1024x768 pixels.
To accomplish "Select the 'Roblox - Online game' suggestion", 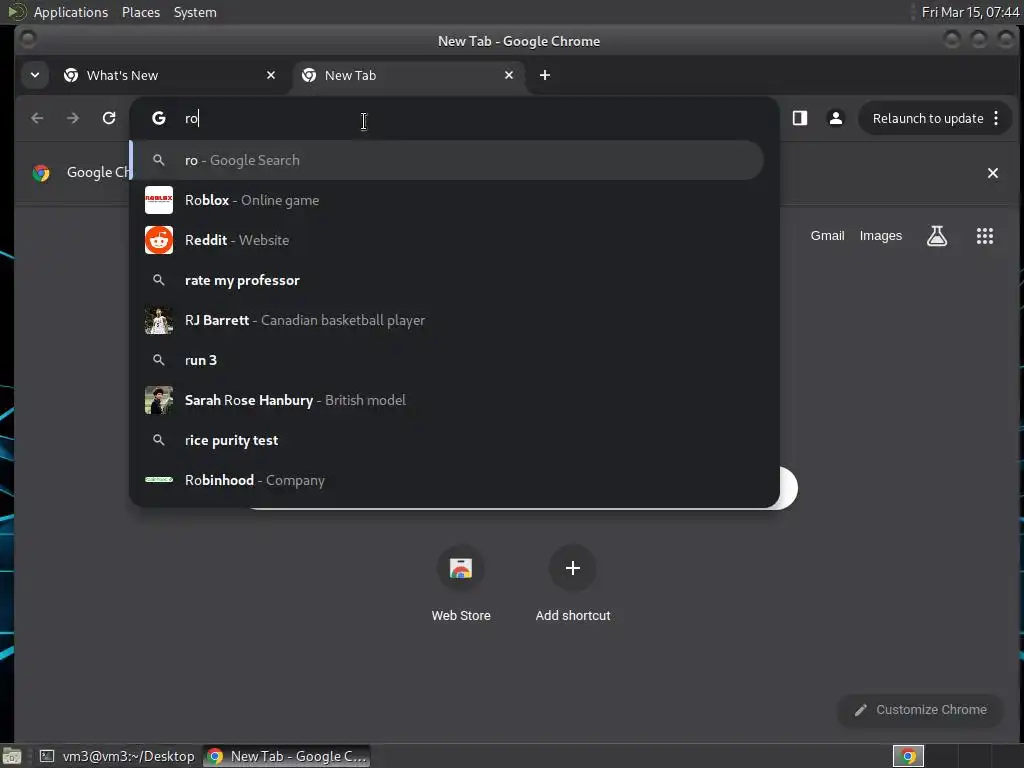I will pyautogui.click(x=447, y=200).
